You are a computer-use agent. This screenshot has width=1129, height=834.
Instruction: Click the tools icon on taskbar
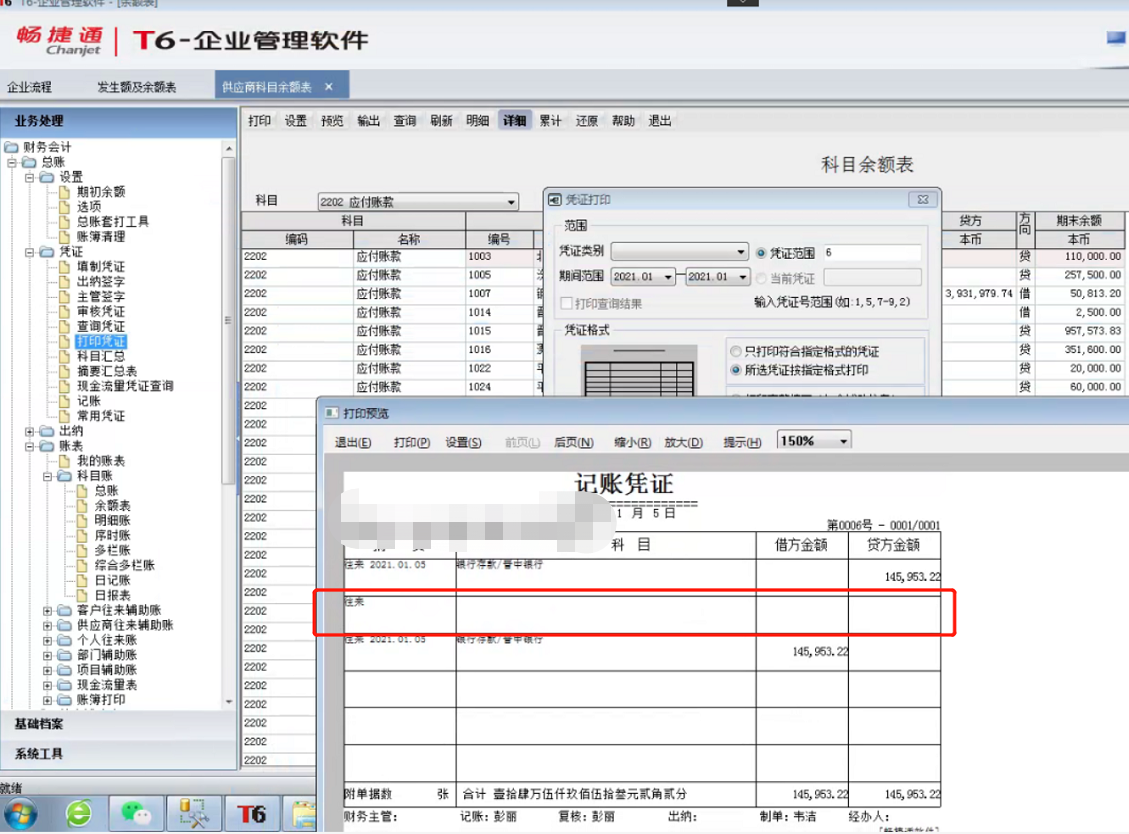[194, 814]
